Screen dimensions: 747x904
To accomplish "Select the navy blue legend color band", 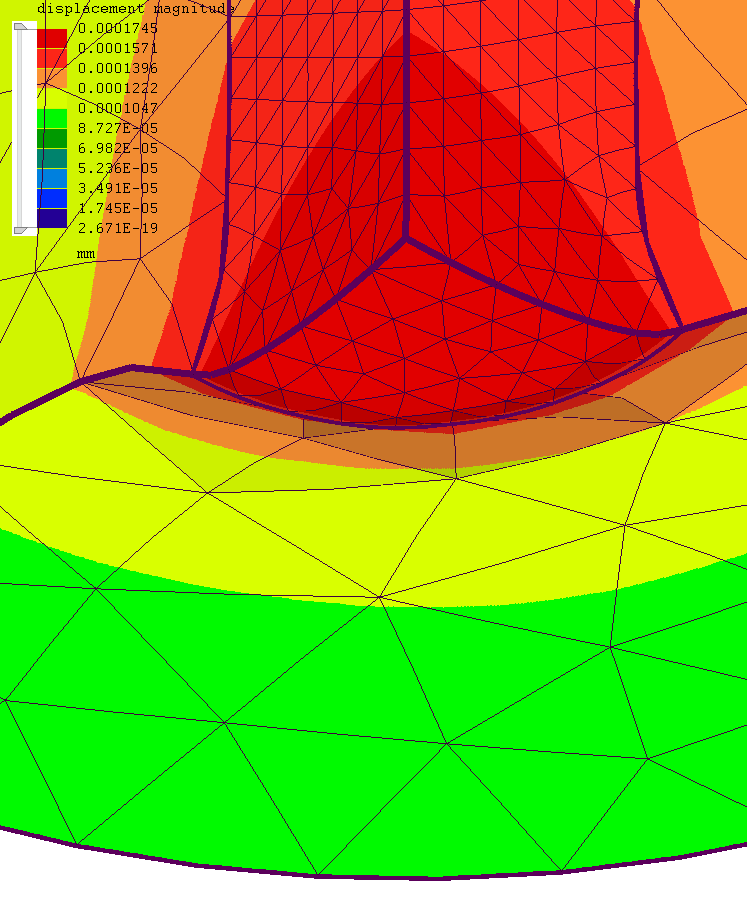I will (52, 218).
